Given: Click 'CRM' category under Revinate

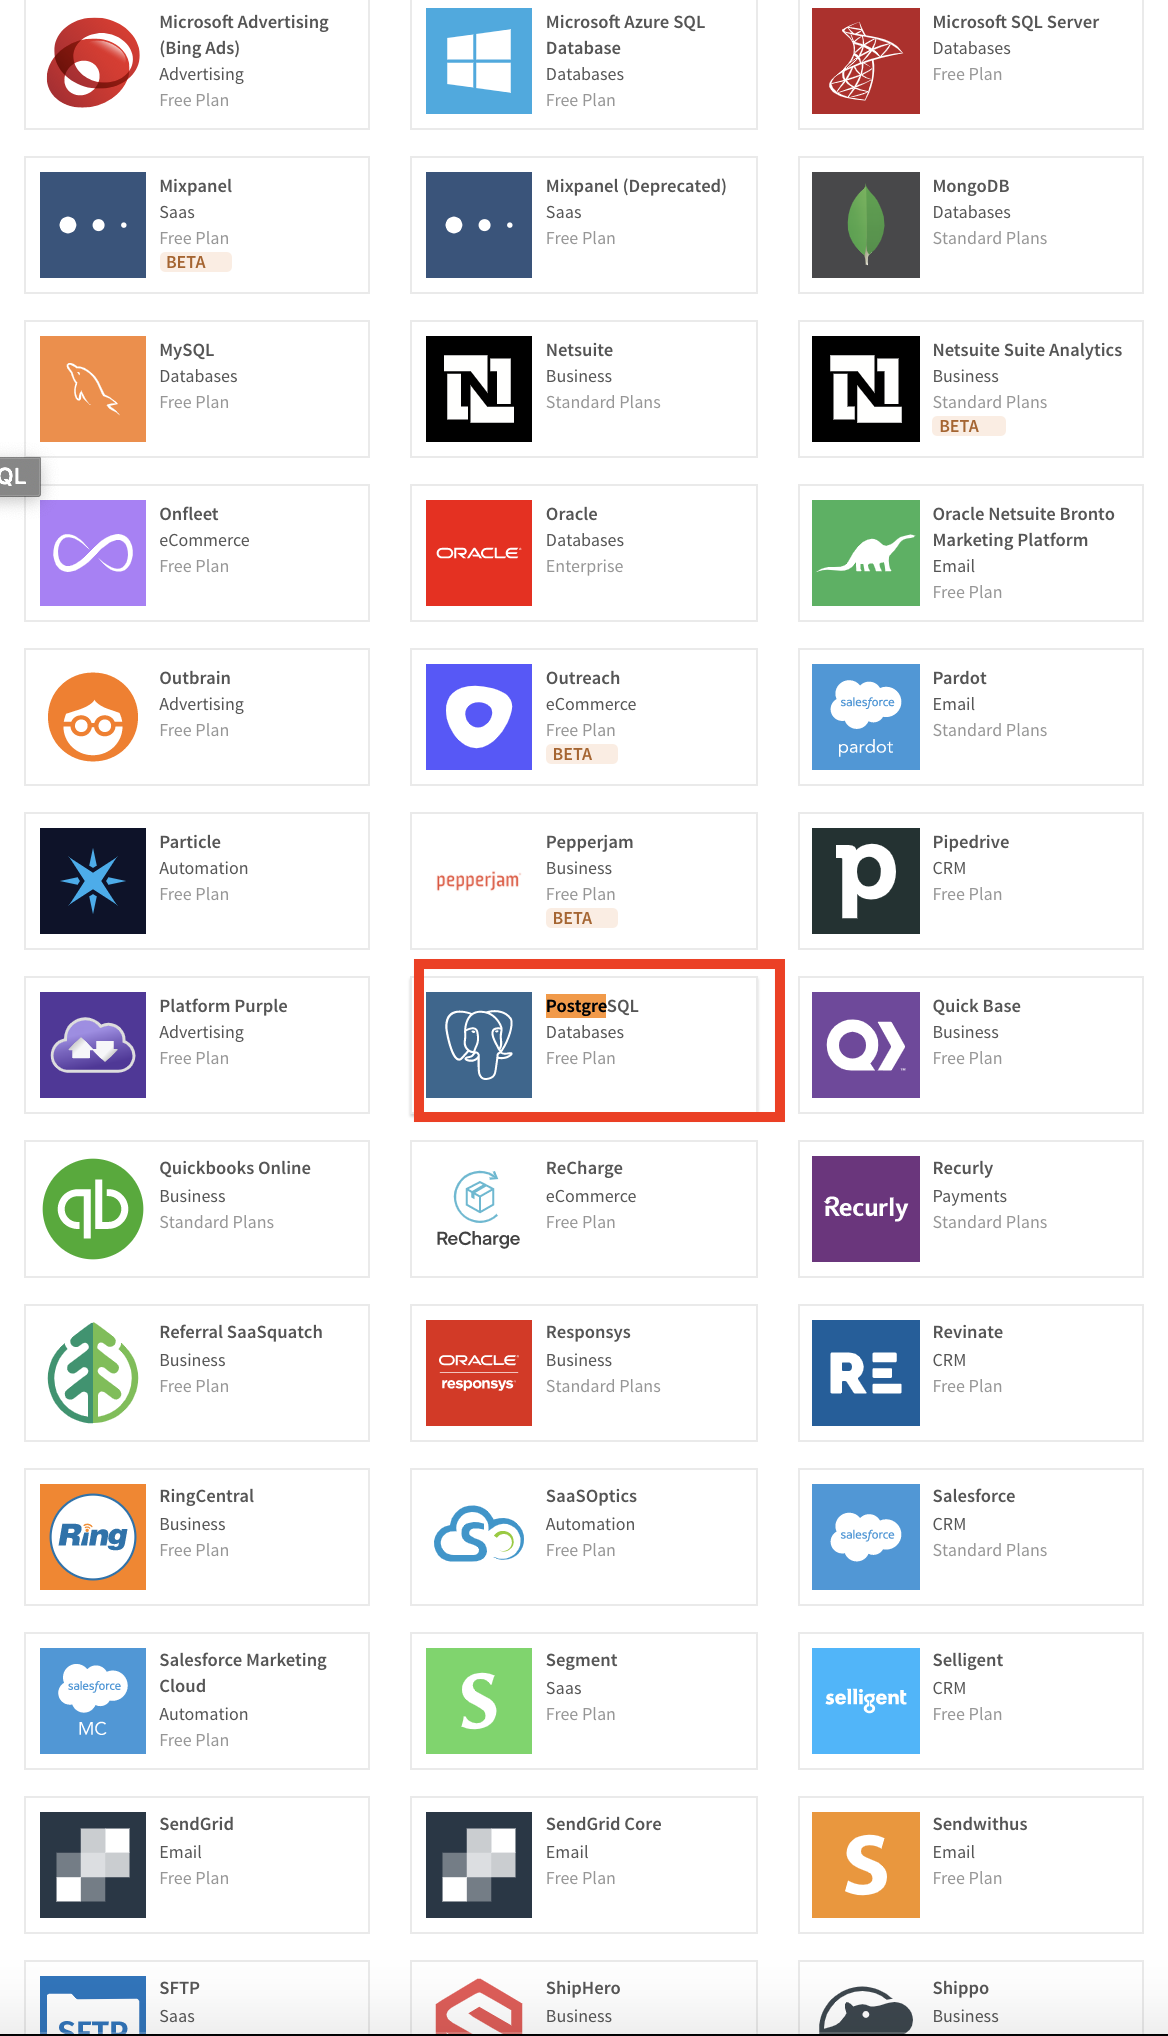Looking at the screenshot, I should 949,1360.
